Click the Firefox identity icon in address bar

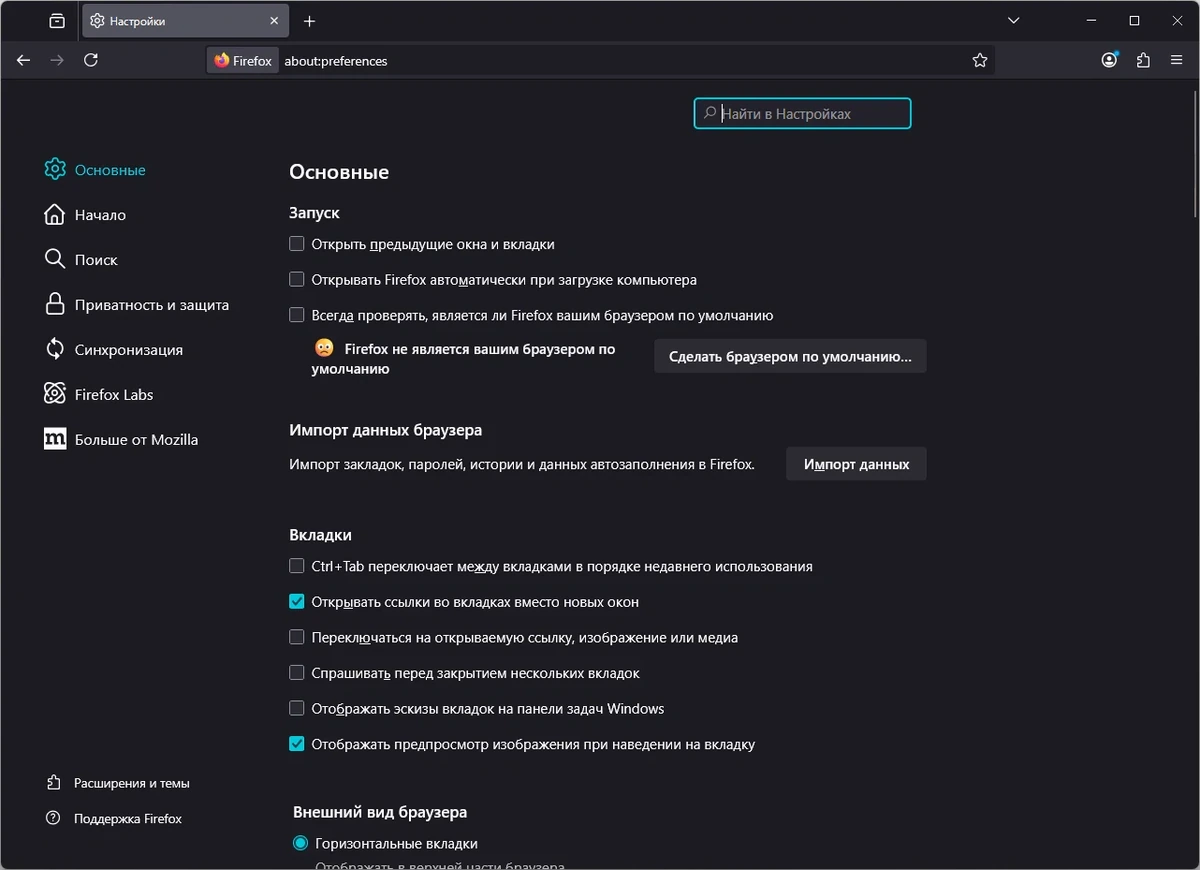point(242,61)
